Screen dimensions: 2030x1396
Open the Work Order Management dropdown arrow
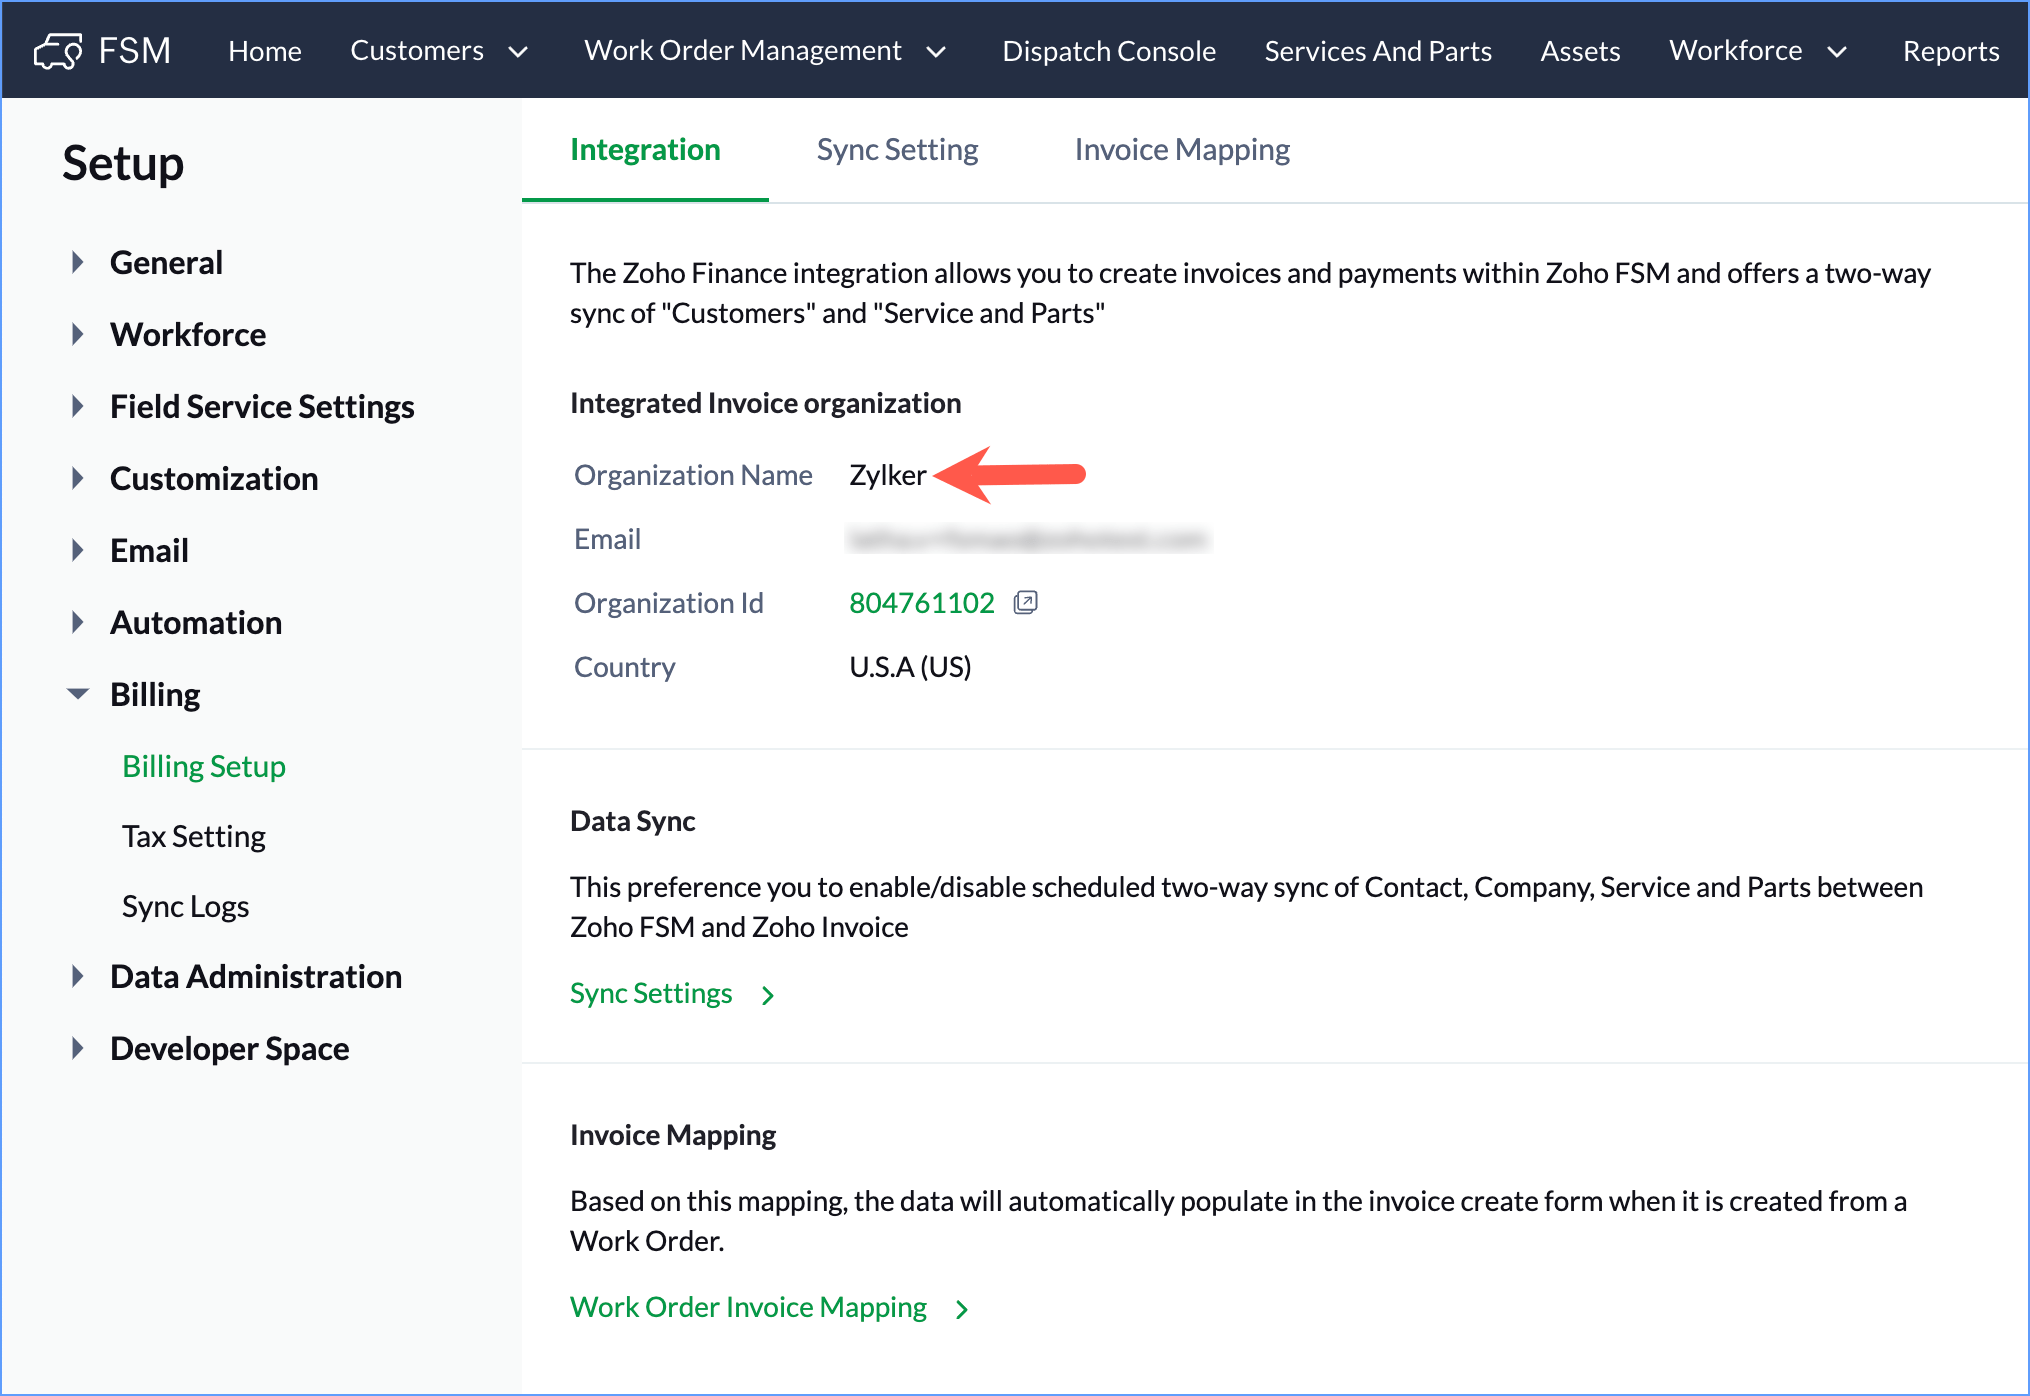click(936, 52)
